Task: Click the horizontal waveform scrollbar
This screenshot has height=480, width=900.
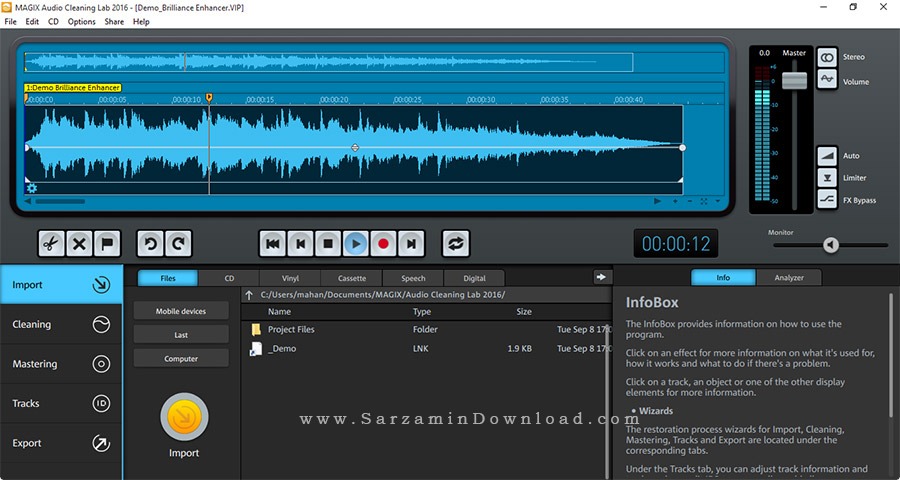Action: point(60,202)
